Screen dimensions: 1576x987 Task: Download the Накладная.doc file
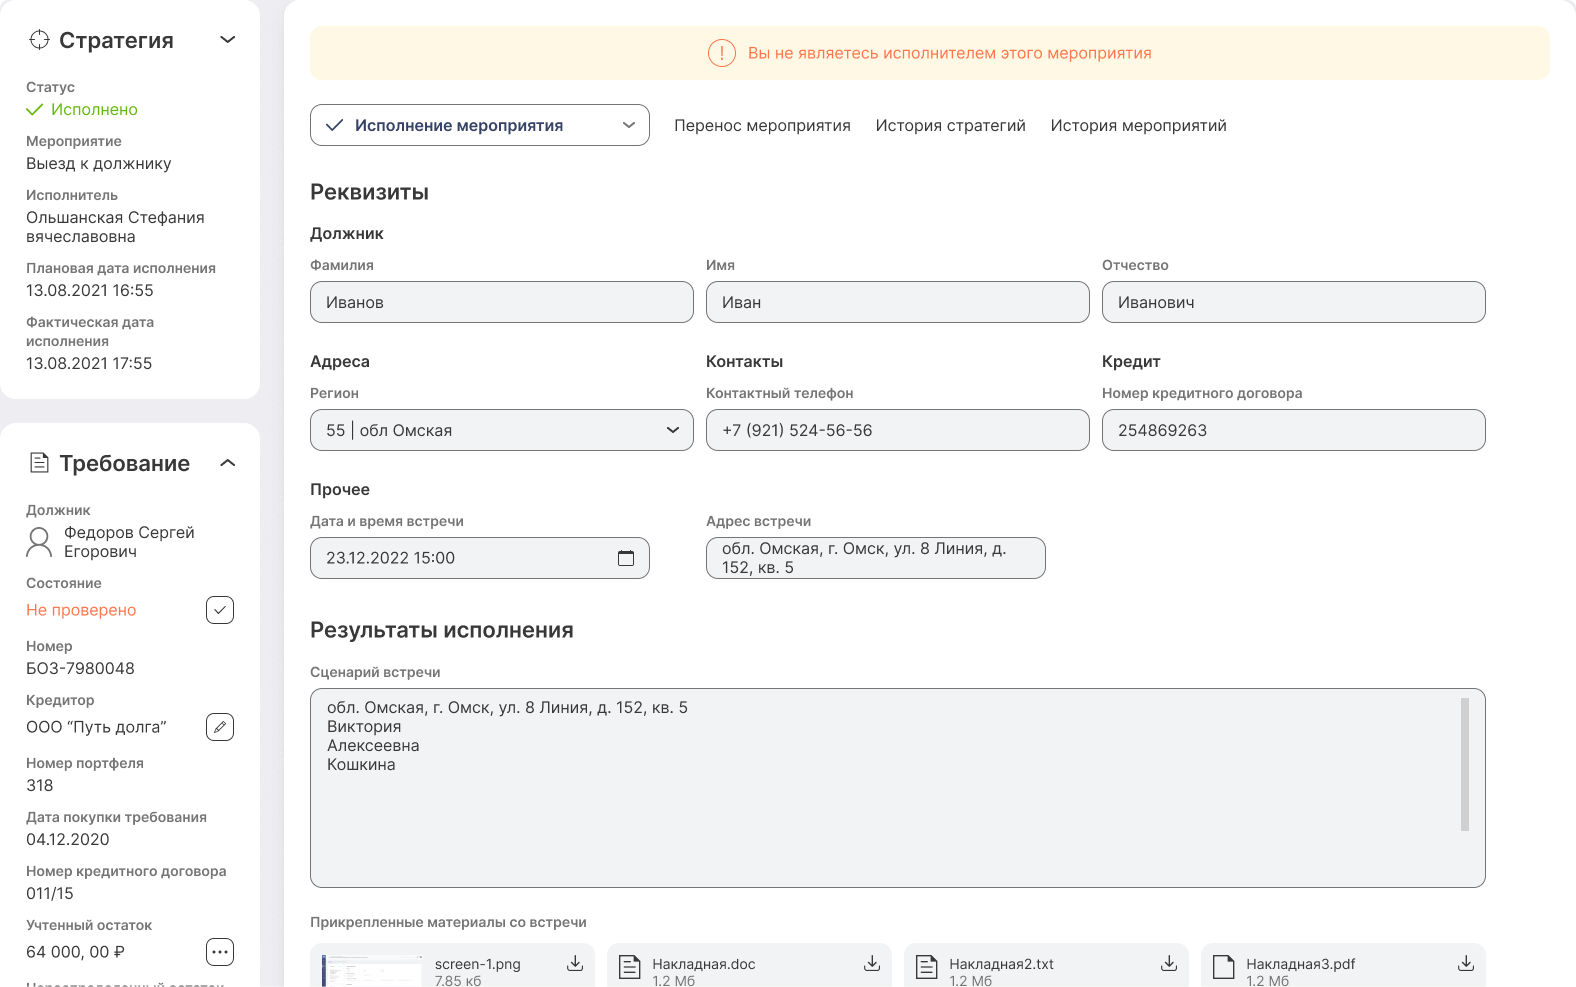pyautogui.click(x=872, y=964)
